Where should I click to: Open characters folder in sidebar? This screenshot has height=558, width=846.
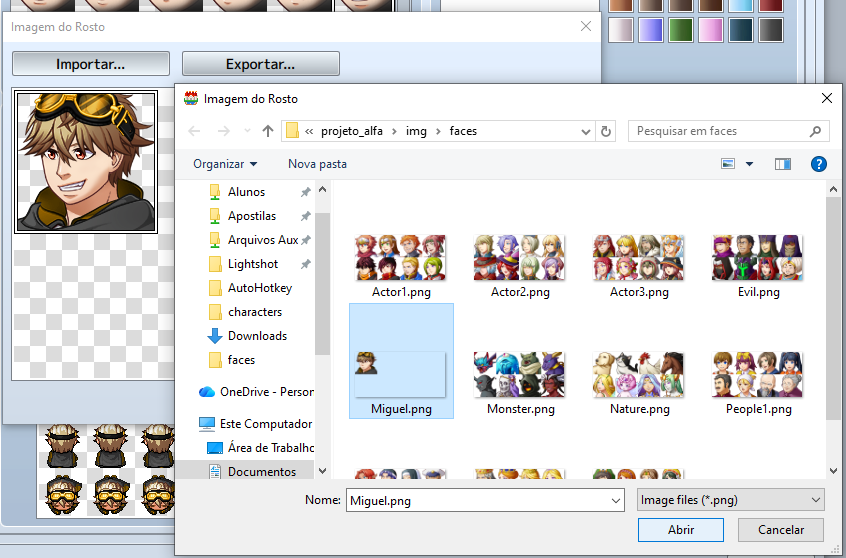255,312
